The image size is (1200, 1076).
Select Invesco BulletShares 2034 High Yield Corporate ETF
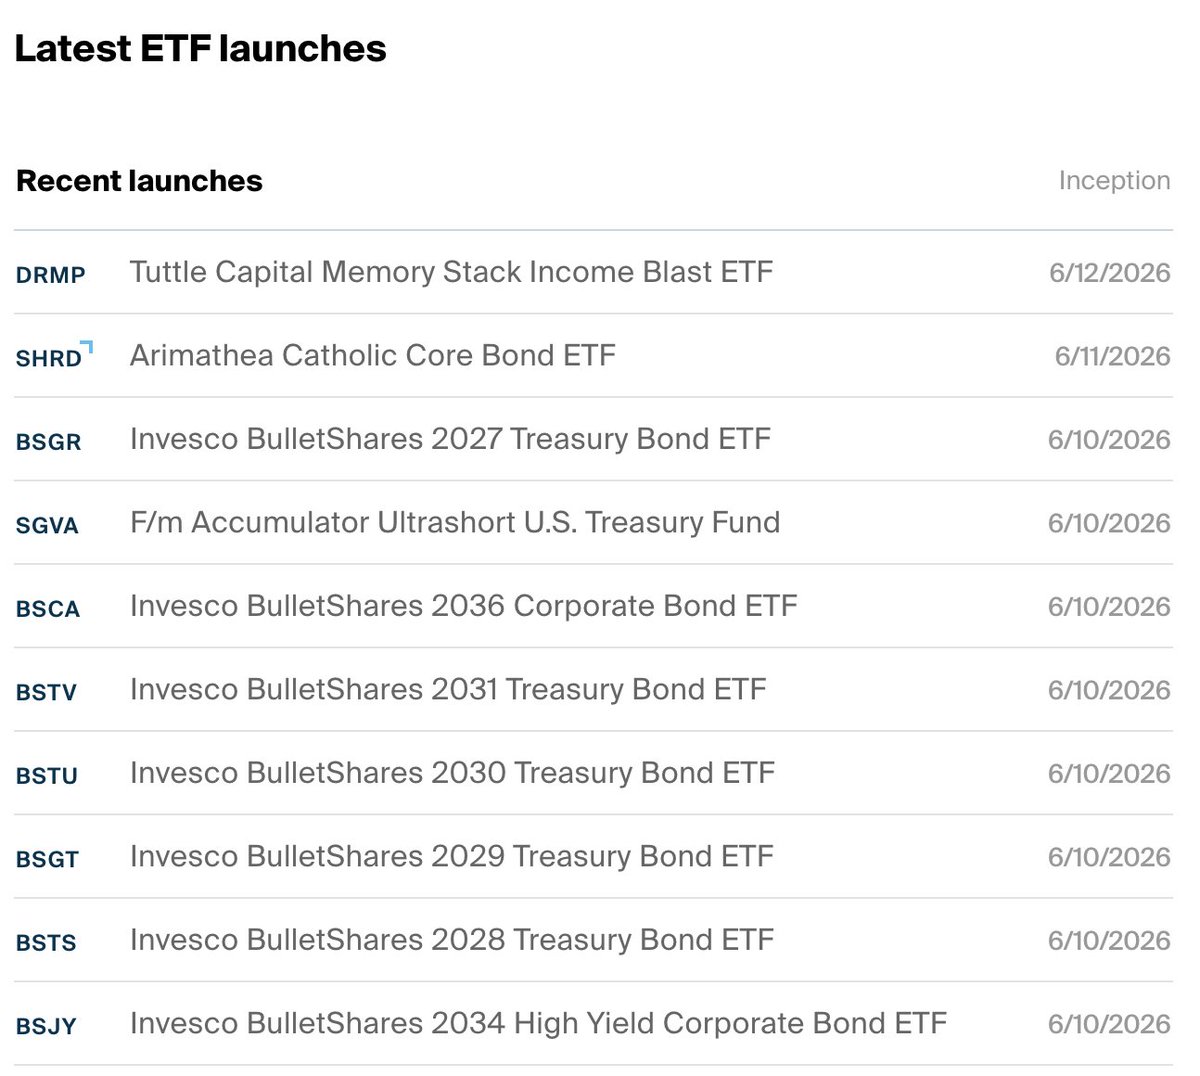pos(538,1023)
